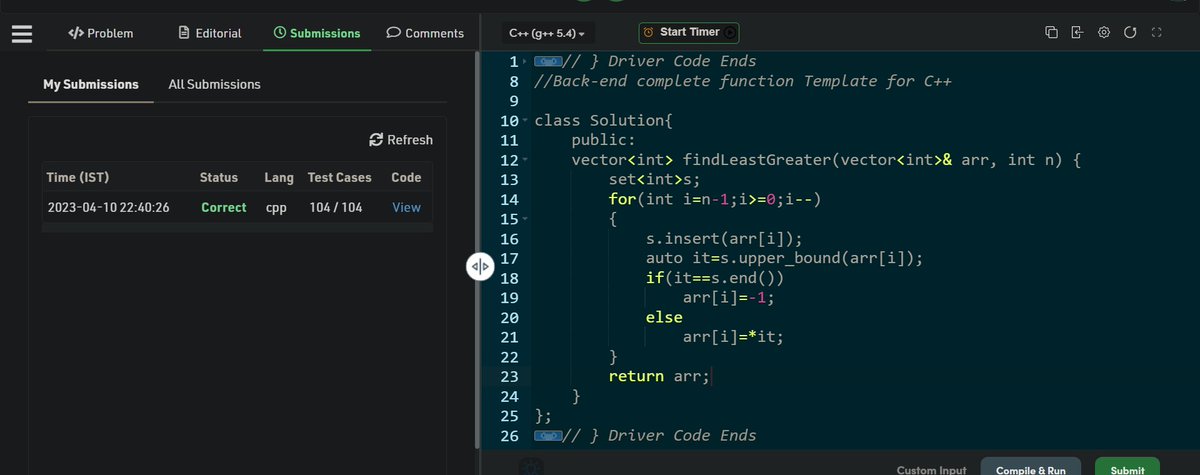Viewport: 1200px width, 475px height.
Task: Refresh the submissions list
Action: click(401, 140)
